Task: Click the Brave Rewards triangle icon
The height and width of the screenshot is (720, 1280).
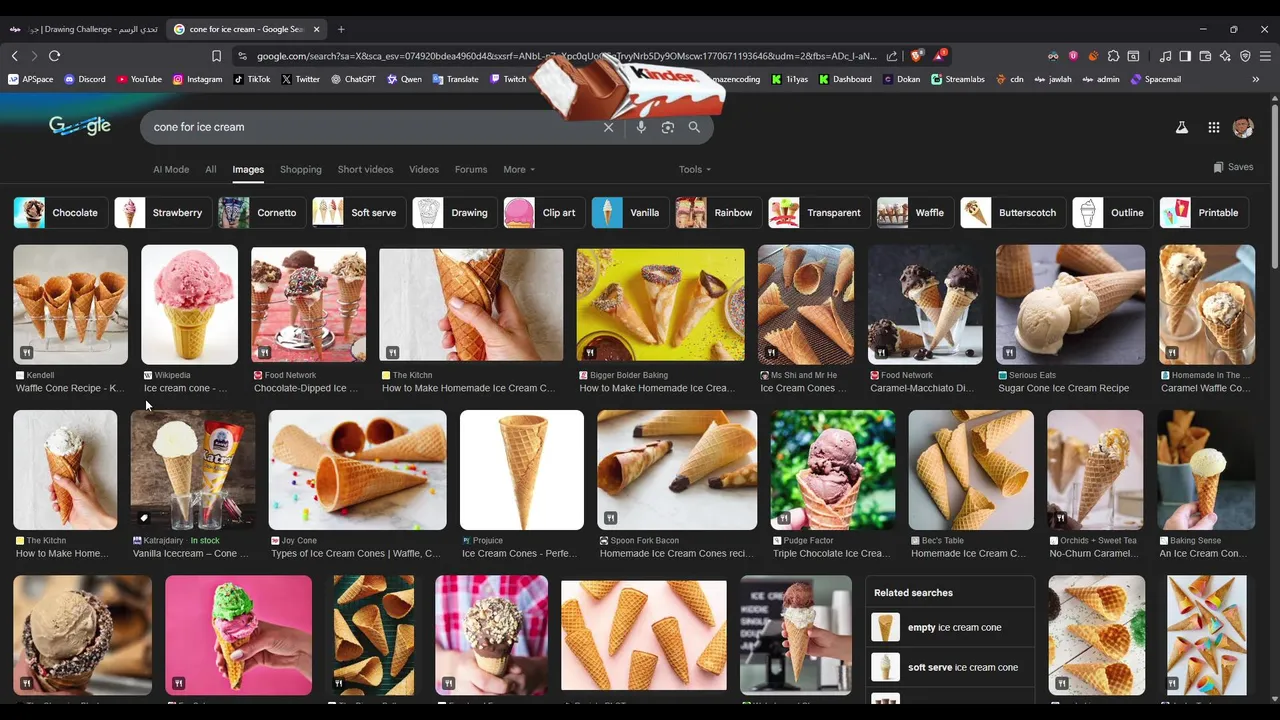Action: (939, 56)
